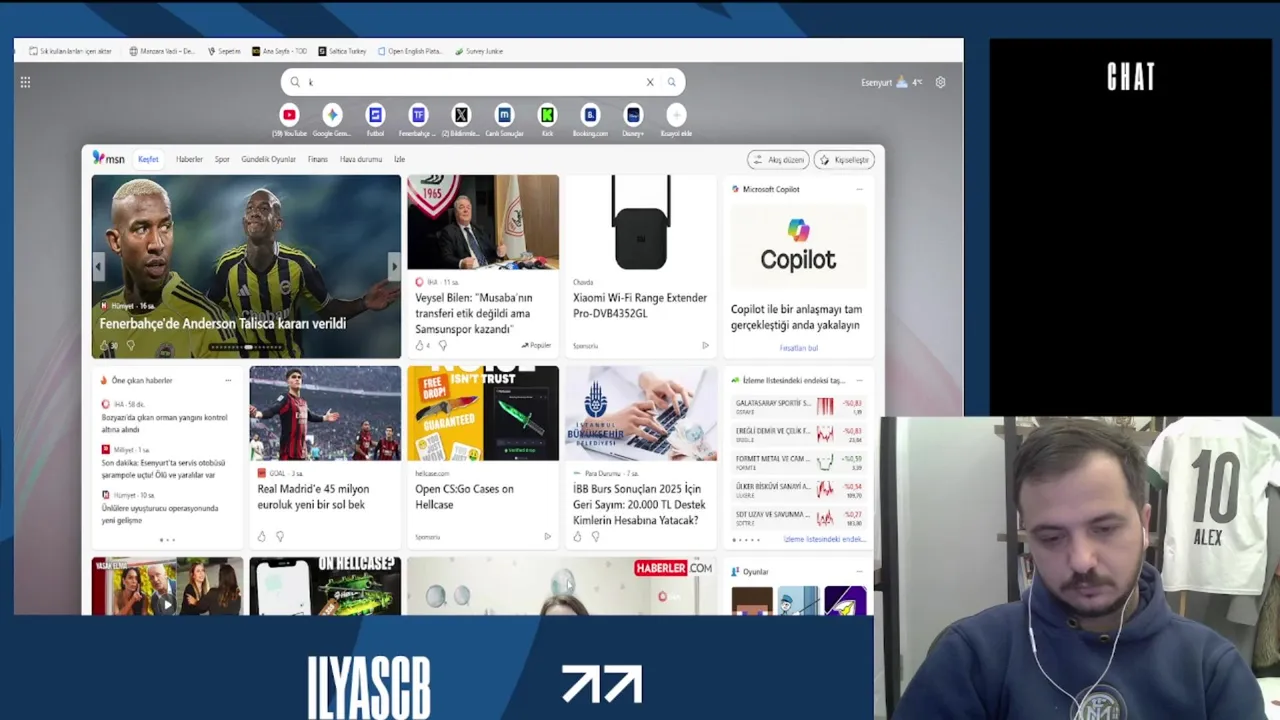Viewport: 1280px width, 720px height.
Task: Open more options on Oyunlar card
Action: 859,571
